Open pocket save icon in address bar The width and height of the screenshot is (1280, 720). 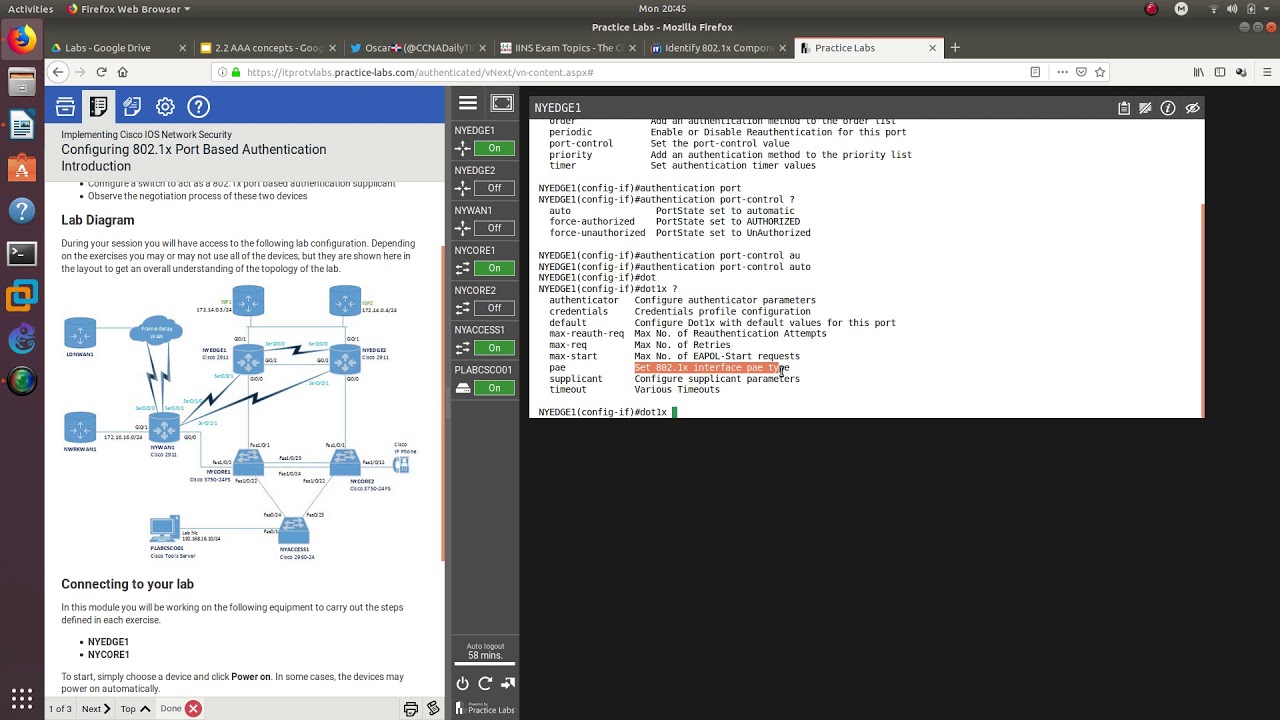[x=1081, y=72]
